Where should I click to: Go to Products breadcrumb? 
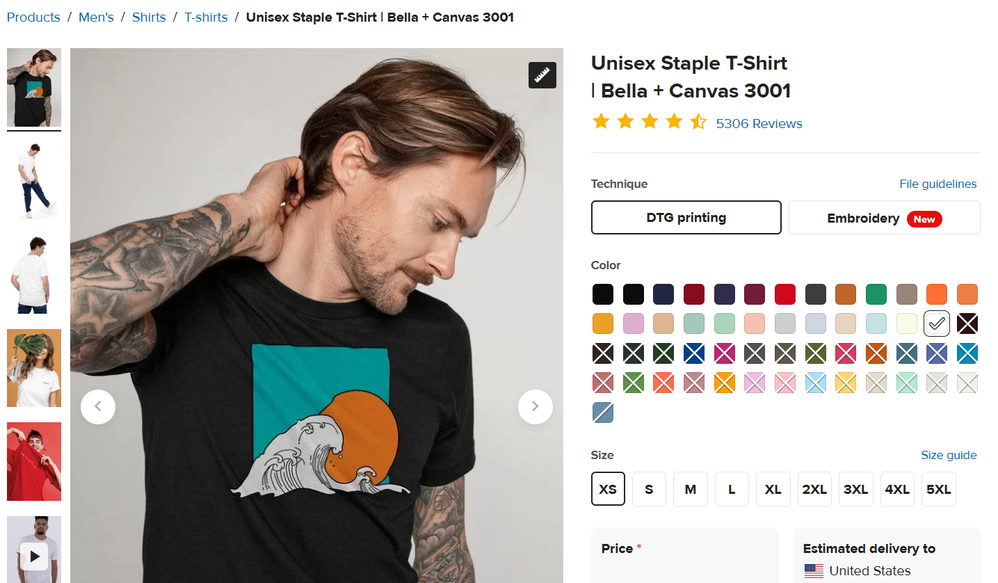(33, 17)
